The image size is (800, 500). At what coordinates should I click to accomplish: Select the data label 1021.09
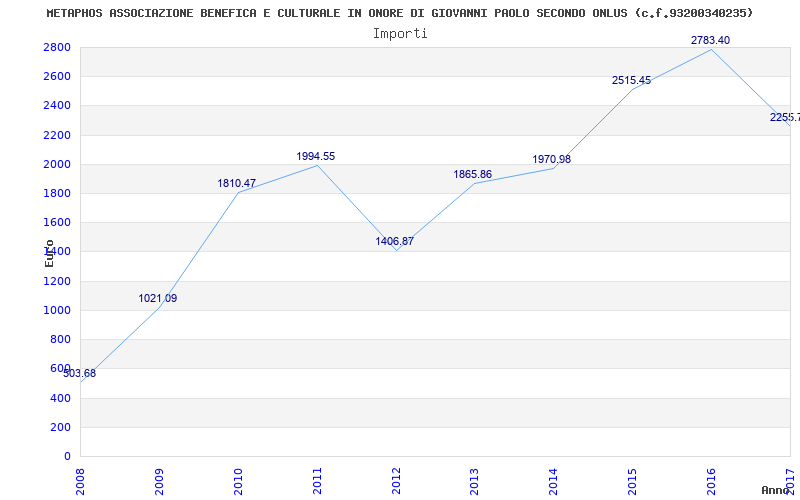point(158,298)
